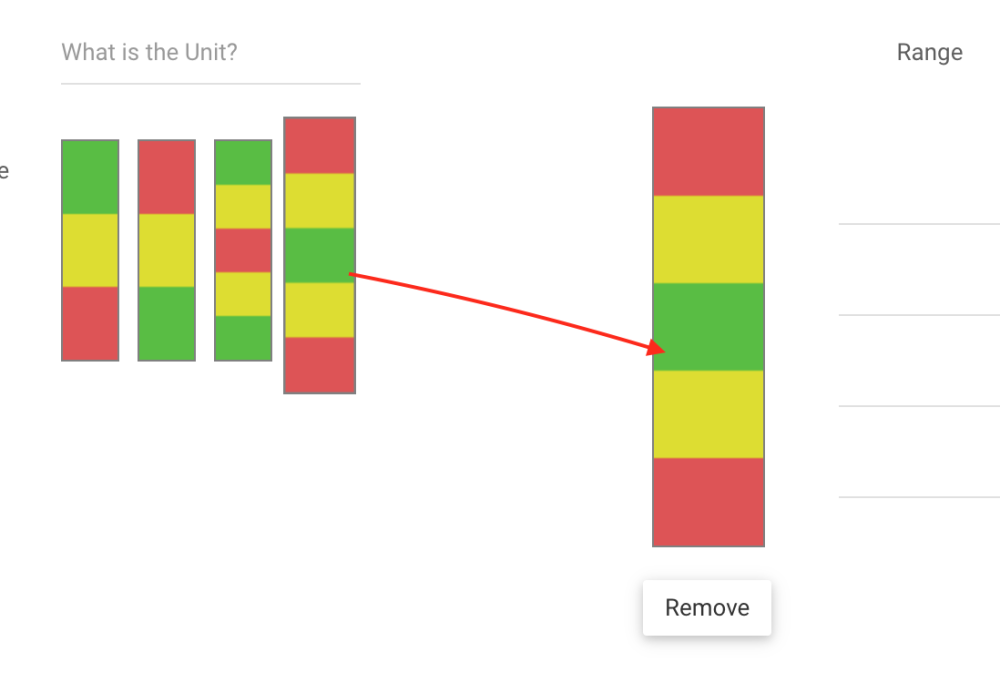The height and width of the screenshot is (683, 1000).
Task: Choose the small five-band thumbnail with red ends
Action: coord(320,255)
